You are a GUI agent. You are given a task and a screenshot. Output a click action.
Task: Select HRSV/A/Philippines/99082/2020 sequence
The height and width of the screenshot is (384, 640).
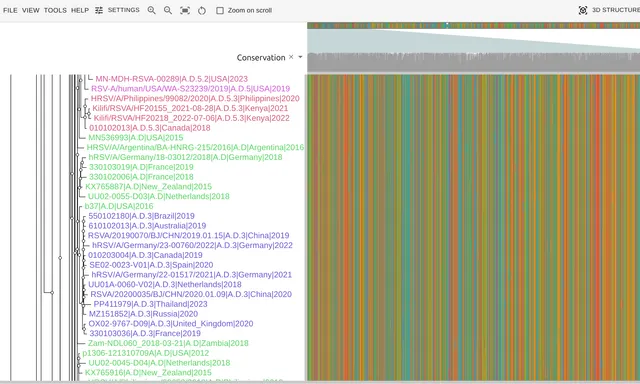coord(195,98)
